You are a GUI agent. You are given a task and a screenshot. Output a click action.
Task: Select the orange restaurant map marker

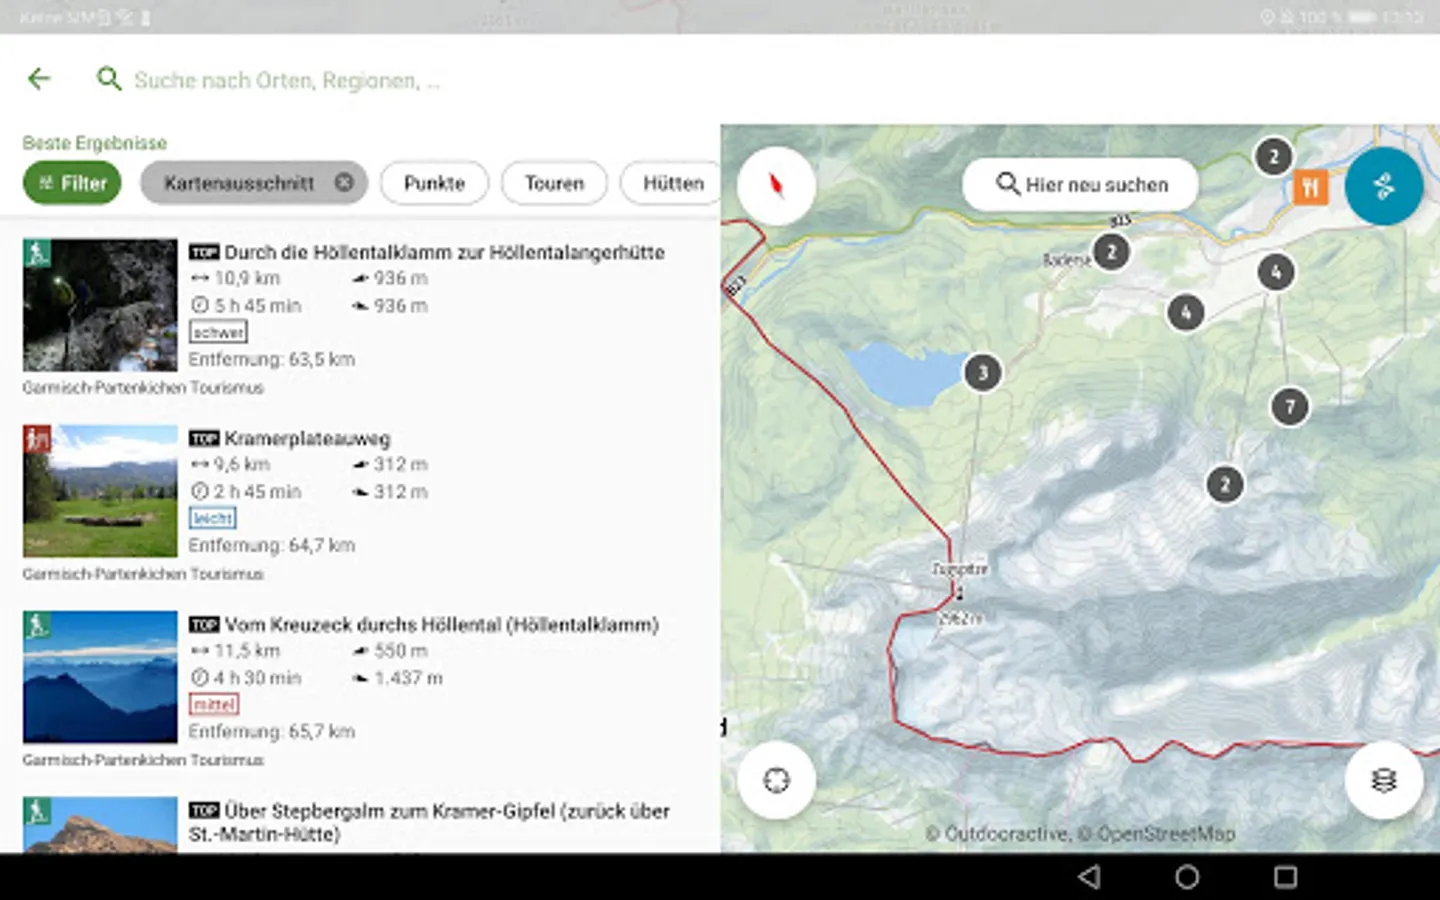click(1310, 187)
